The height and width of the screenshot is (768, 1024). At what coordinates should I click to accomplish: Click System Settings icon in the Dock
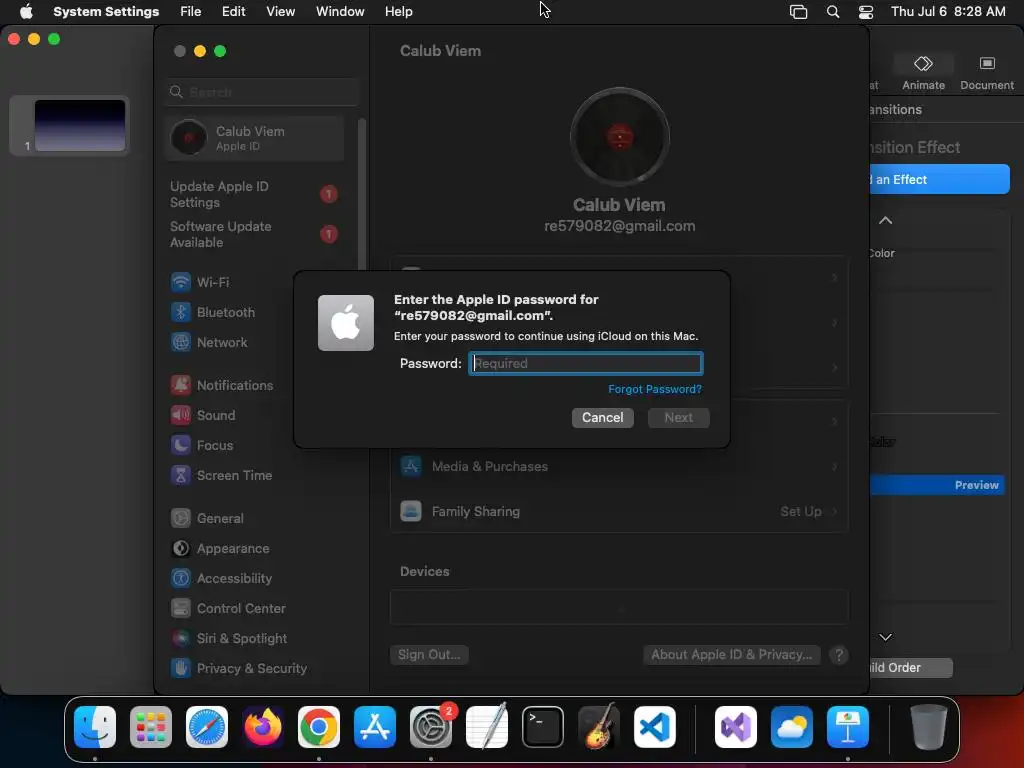click(431, 727)
